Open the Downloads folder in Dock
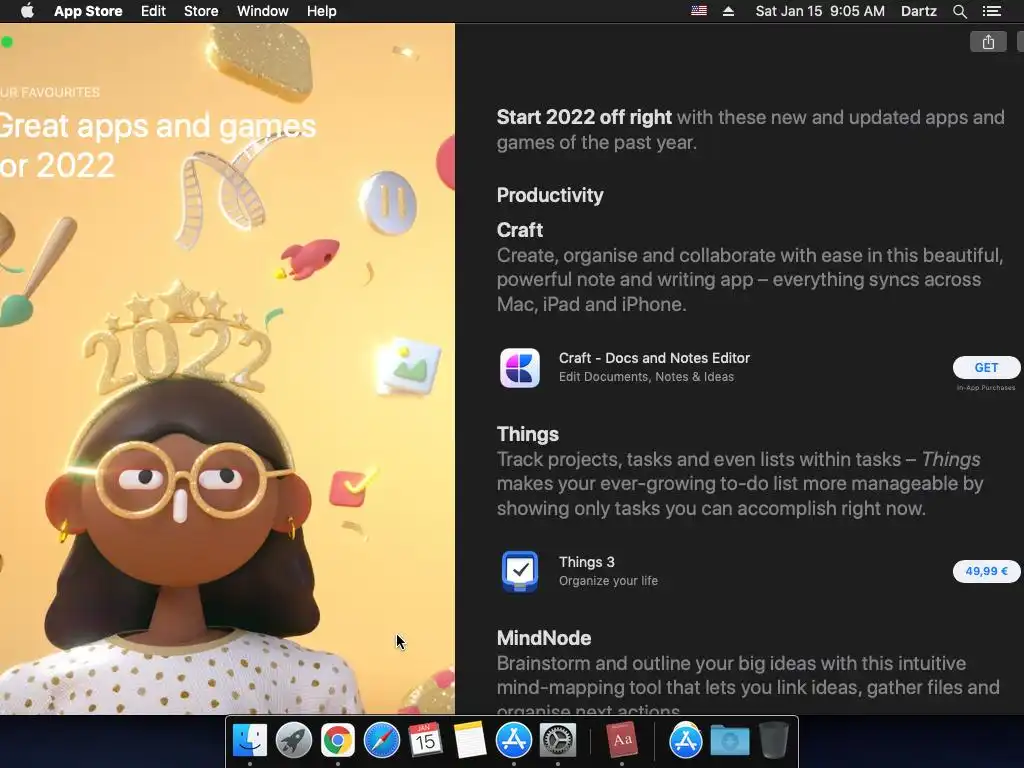The width and height of the screenshot is (1024, 768). pyautogui.click(x=729, y=740)
